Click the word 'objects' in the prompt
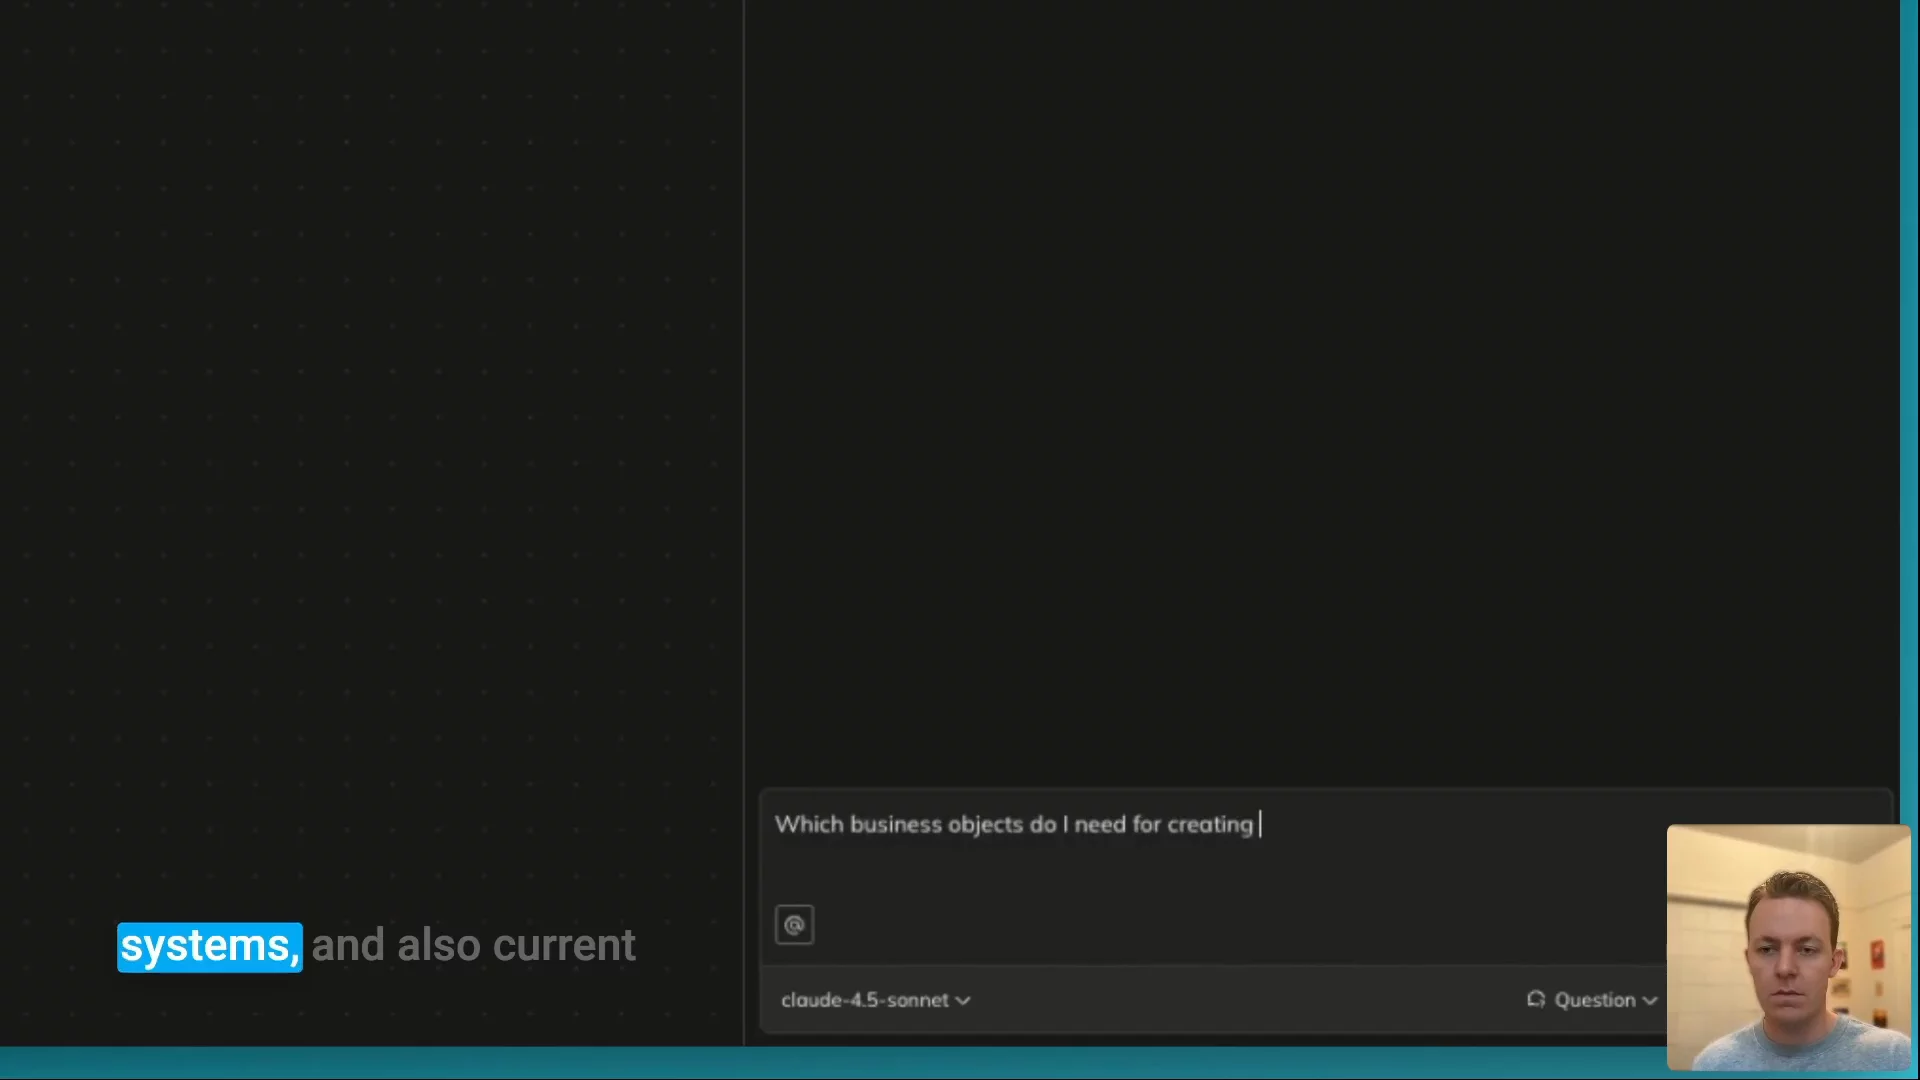This screenshot has height=1080, width=1920. [985, 825]
